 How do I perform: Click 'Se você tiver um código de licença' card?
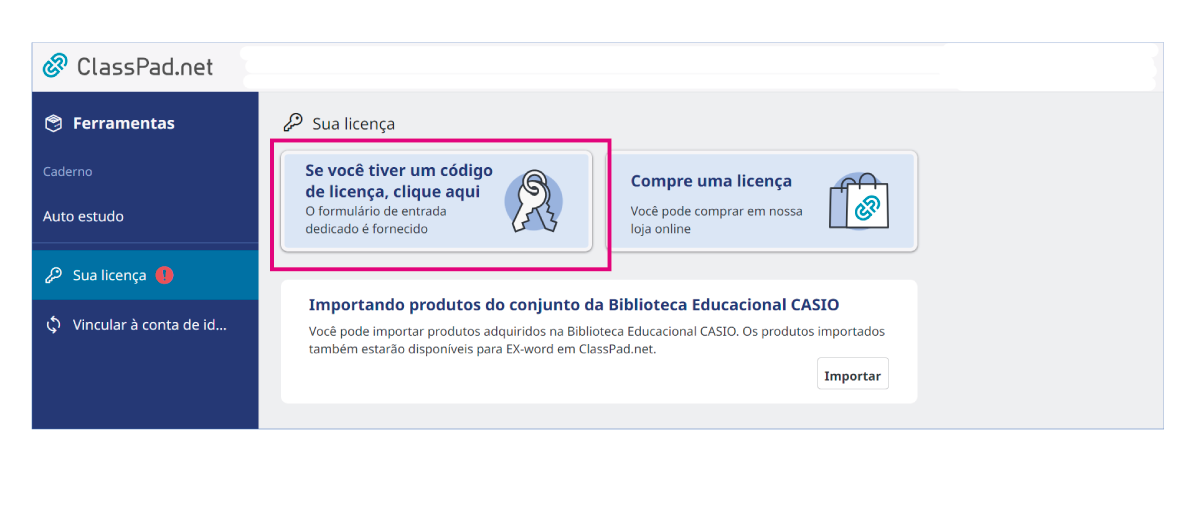(x=436, y=200)
